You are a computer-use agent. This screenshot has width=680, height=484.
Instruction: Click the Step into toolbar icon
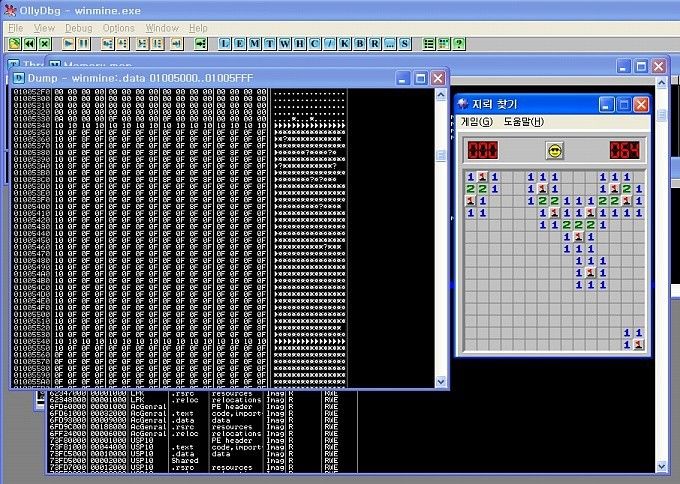108,43
